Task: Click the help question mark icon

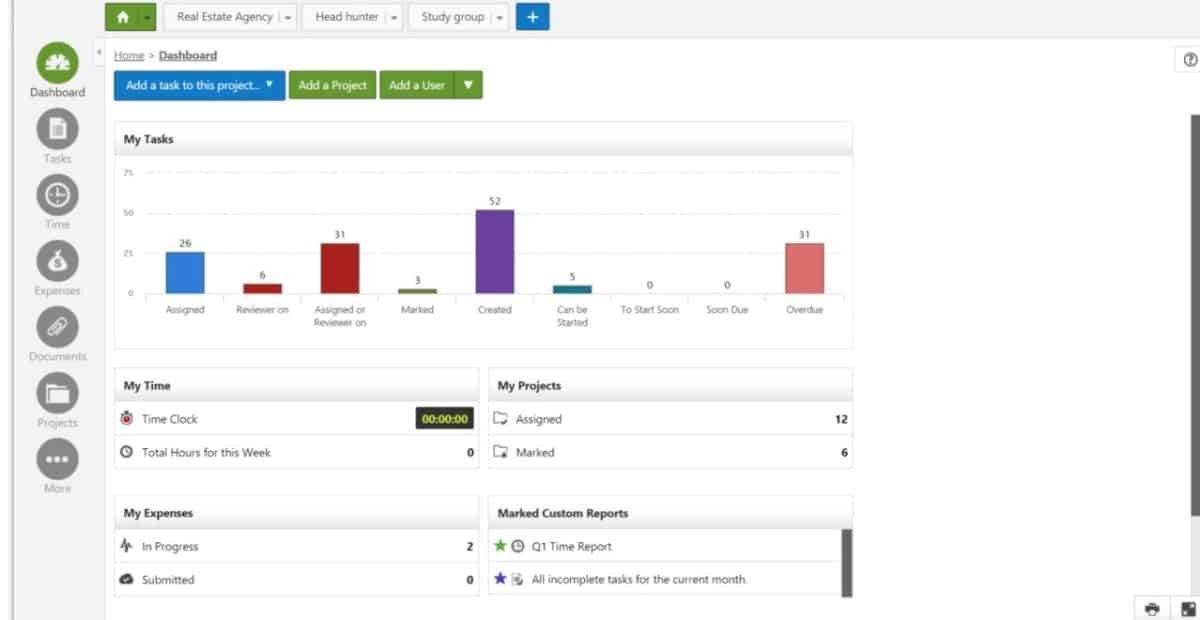Action: coord(1189,60)
